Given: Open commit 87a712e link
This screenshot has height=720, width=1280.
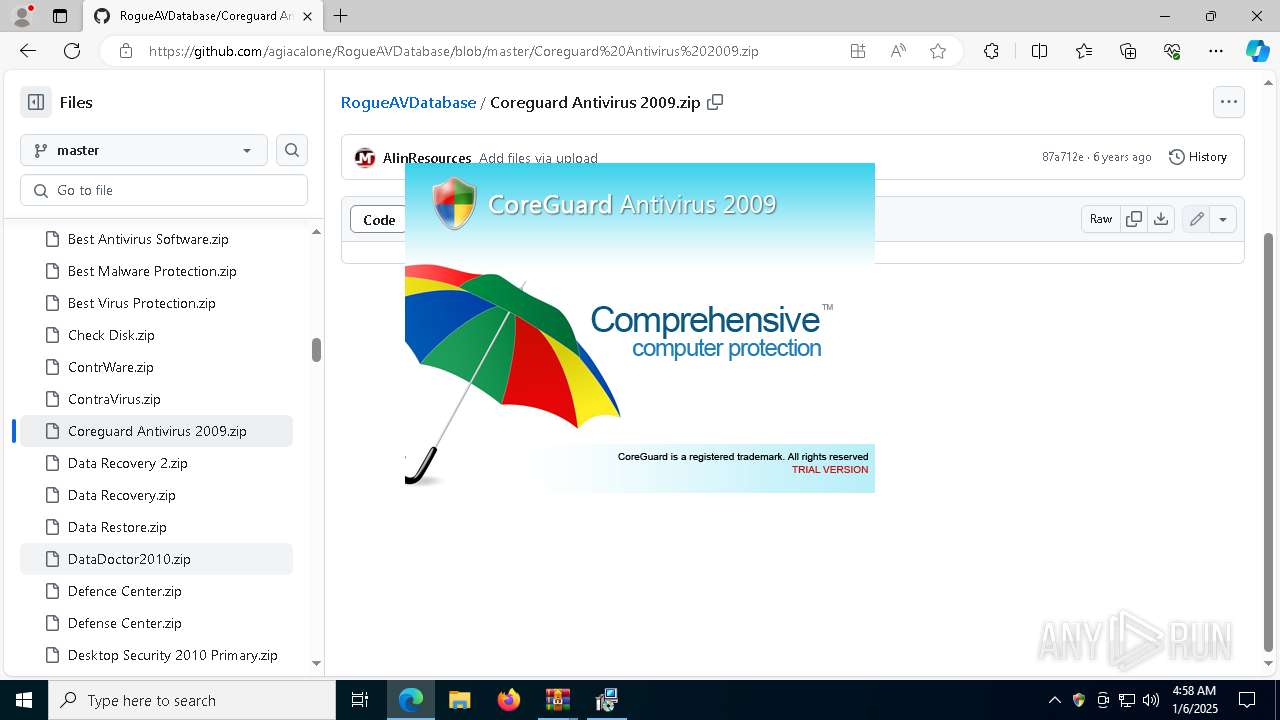Looking at the screenshot, I should tap(1063, 157).
